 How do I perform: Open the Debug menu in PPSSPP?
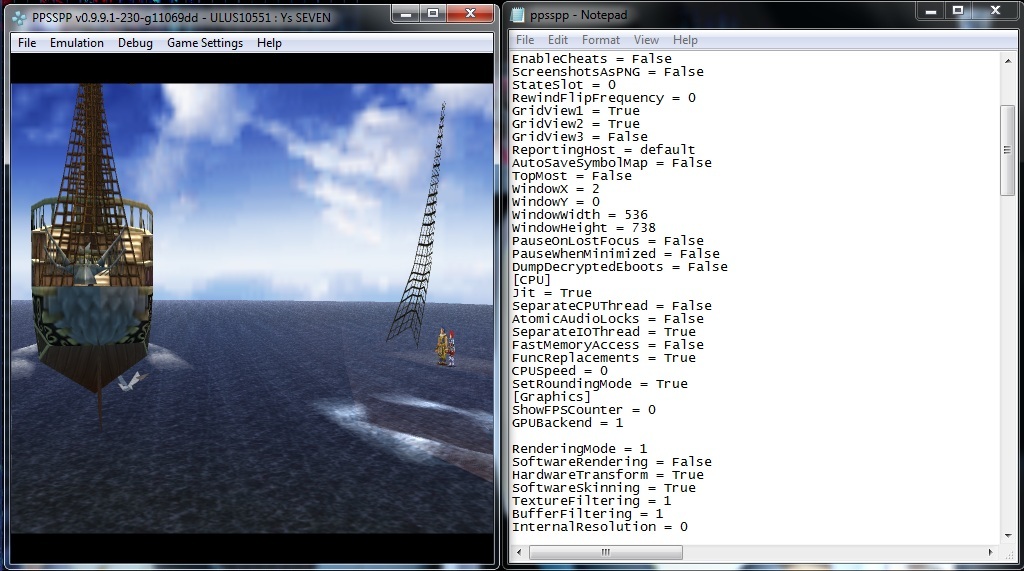coord(135,43)
